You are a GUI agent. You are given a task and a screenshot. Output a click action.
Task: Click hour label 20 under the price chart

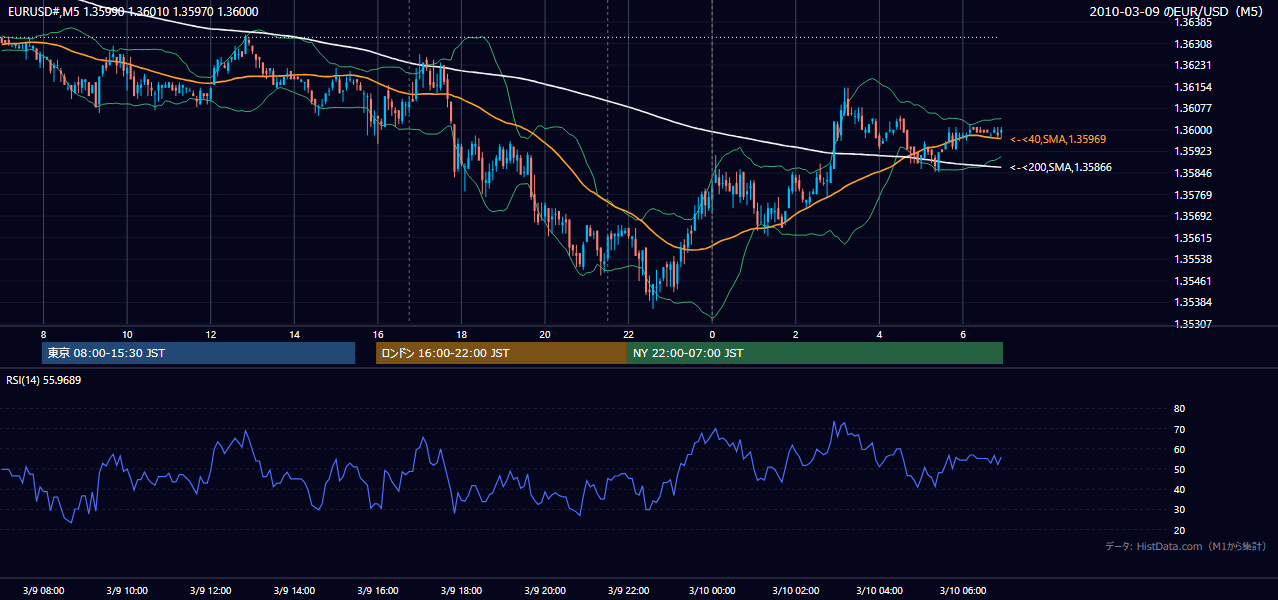click(x=545, y=334)
